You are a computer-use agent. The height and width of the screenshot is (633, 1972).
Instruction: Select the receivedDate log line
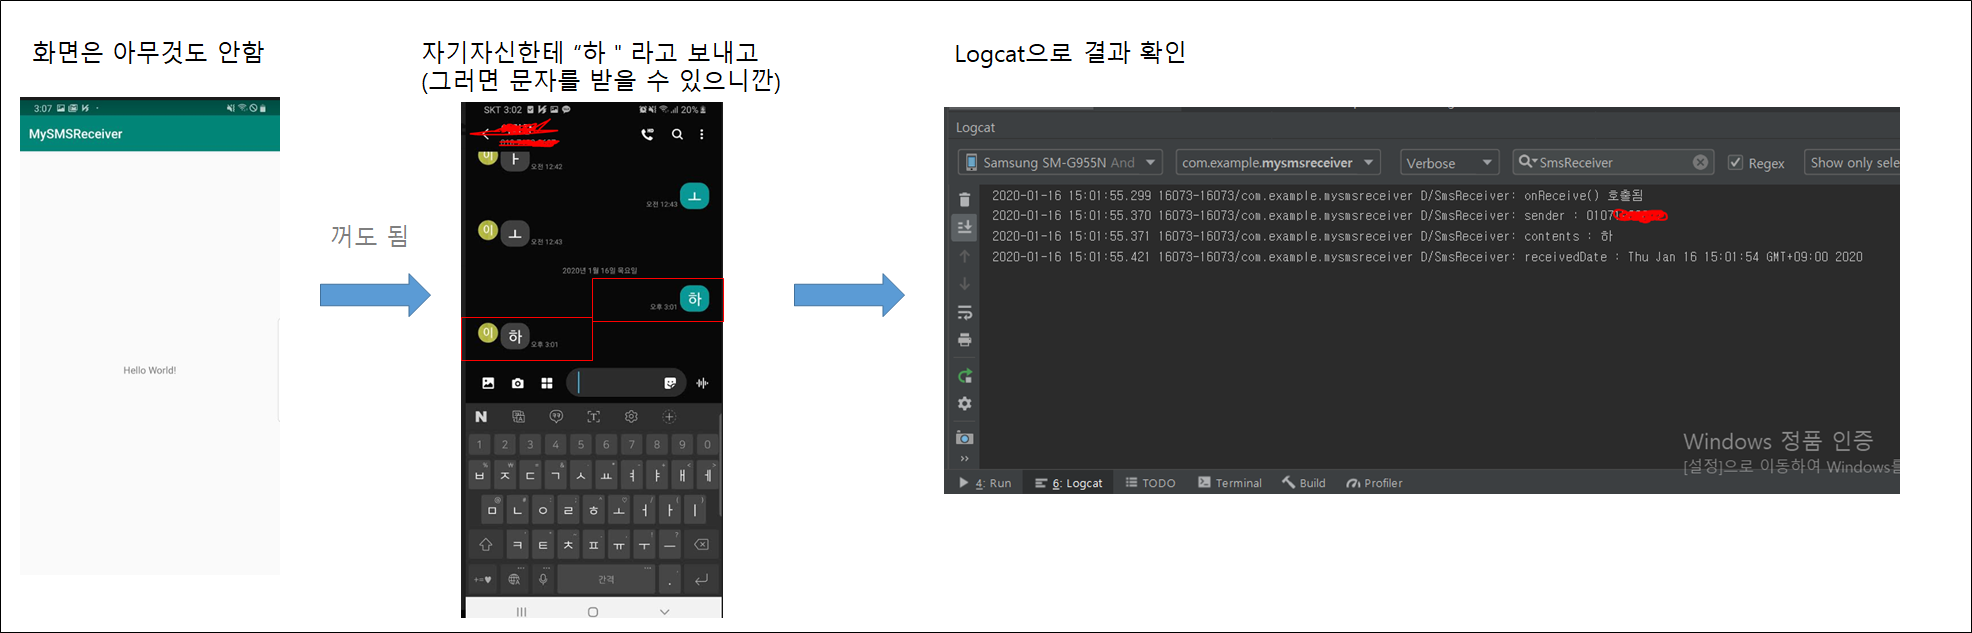1427,257
